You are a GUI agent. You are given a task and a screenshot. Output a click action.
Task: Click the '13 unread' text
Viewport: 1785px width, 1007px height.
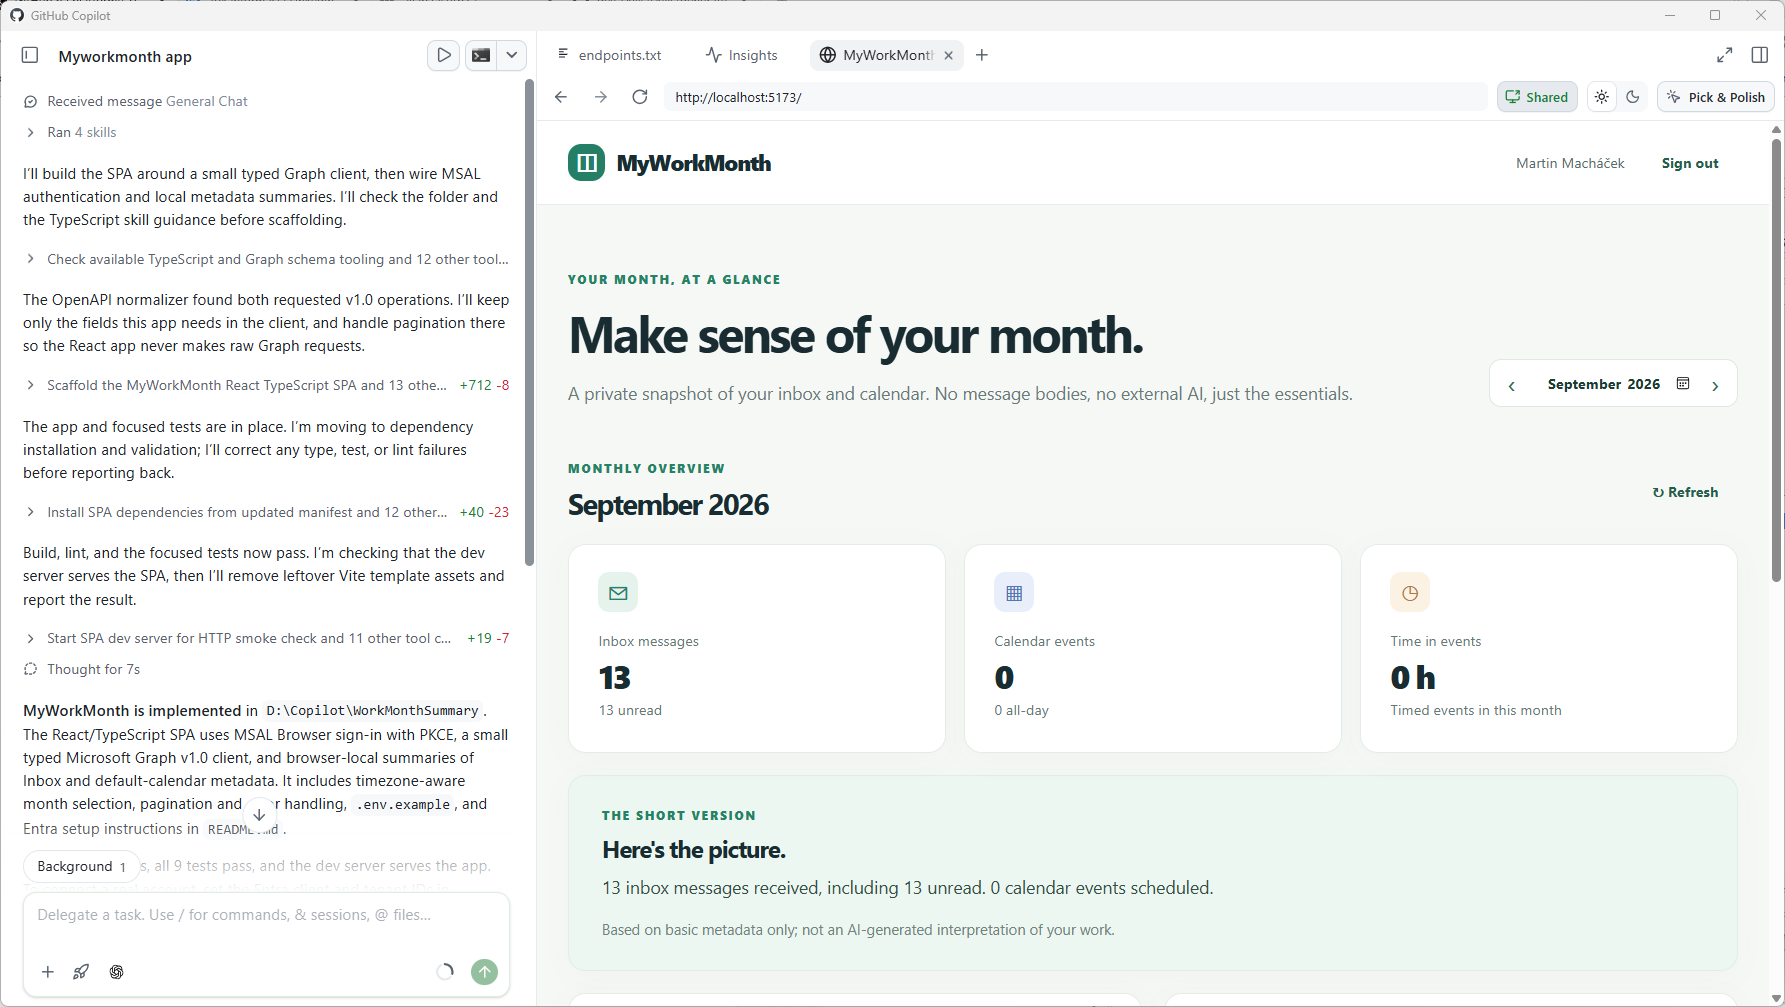[630, 710]
